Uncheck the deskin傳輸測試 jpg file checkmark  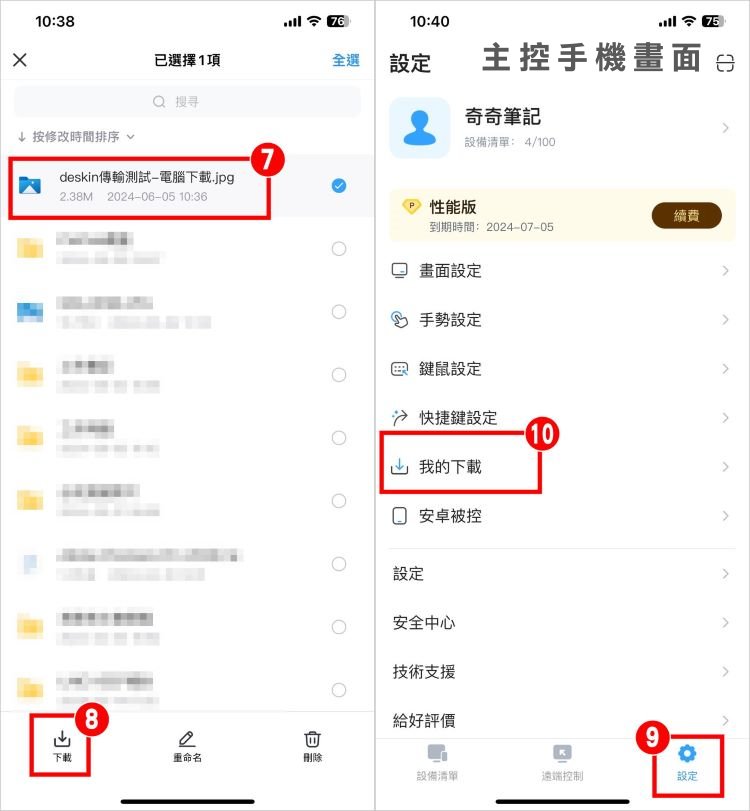coord(339,186)
